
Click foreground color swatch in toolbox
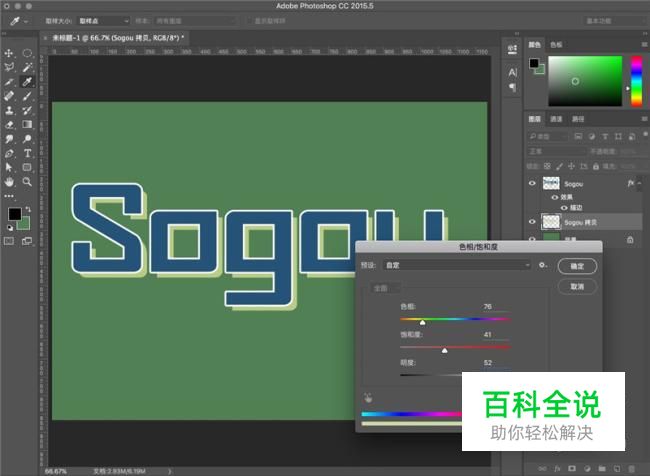click(15, 214)
